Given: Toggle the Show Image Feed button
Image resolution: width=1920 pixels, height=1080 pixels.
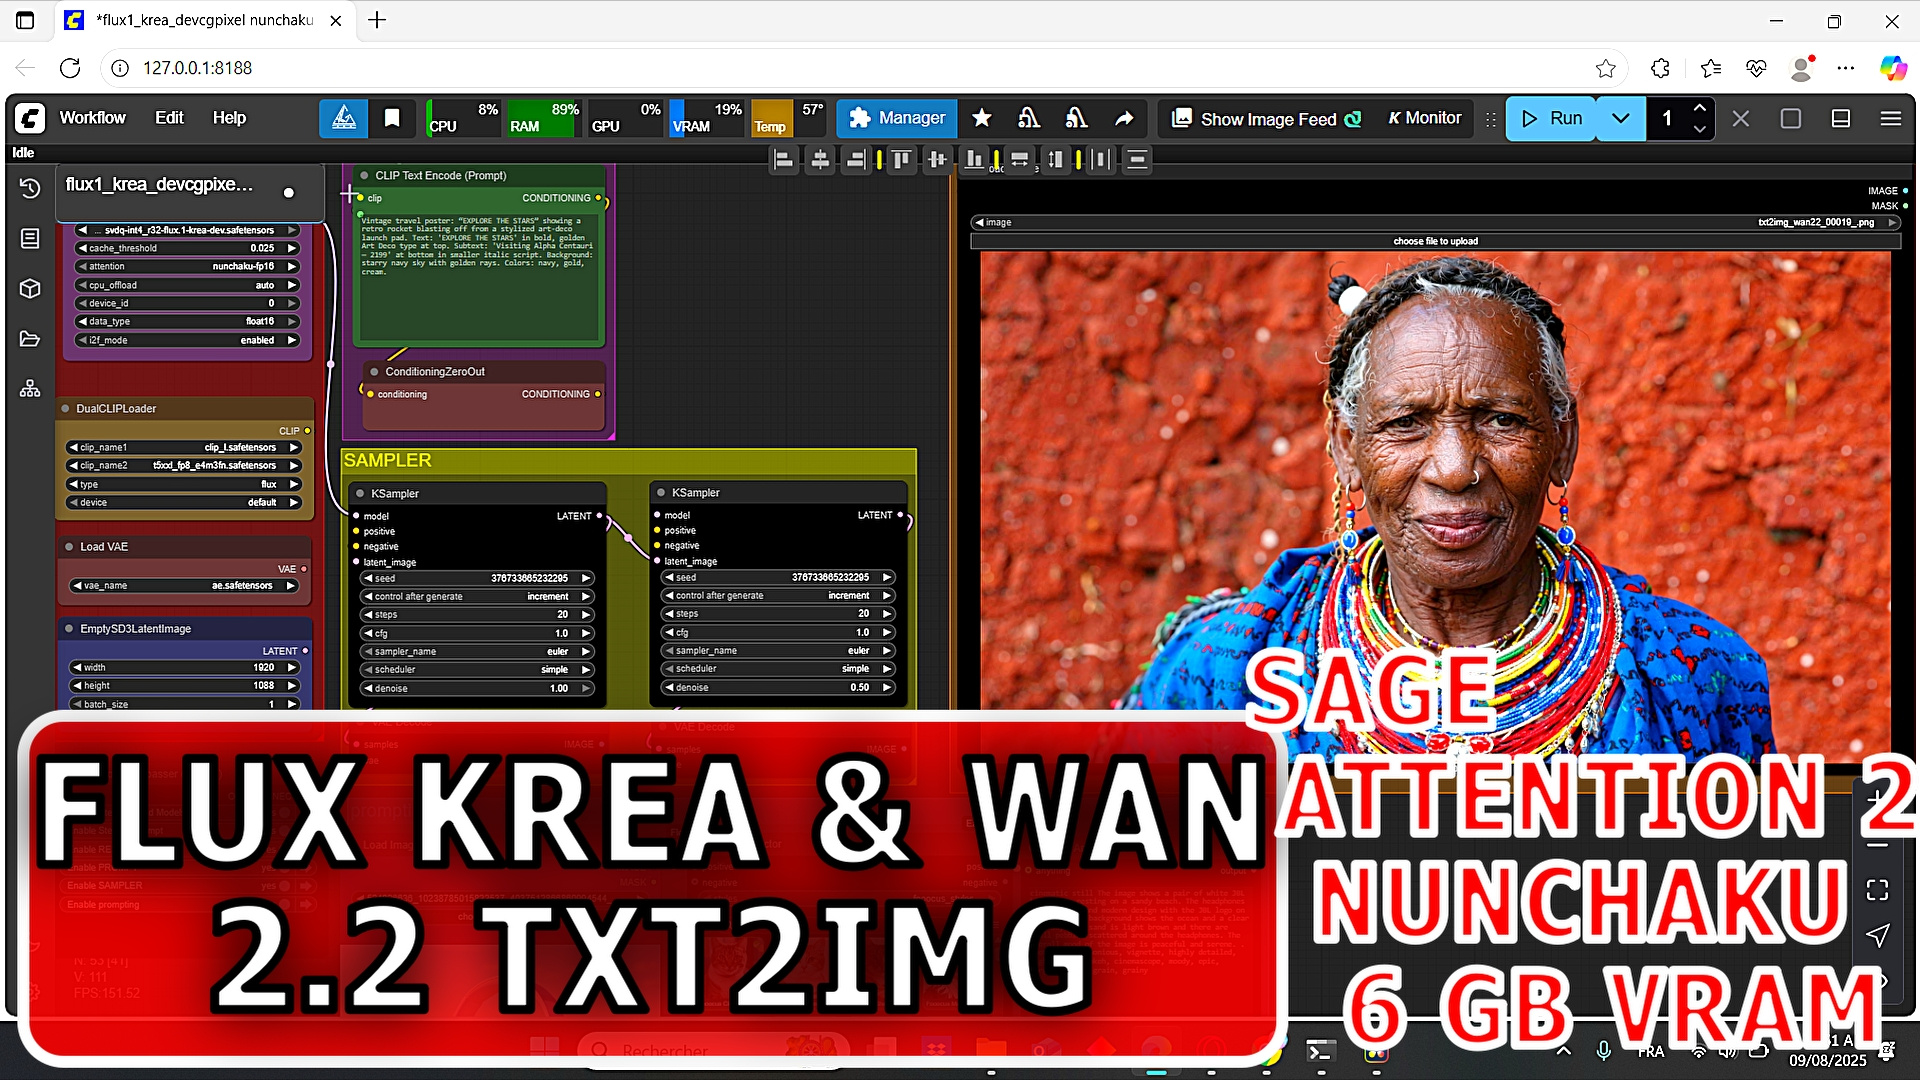Looking at the screenshot, I should click(1267, 119).
